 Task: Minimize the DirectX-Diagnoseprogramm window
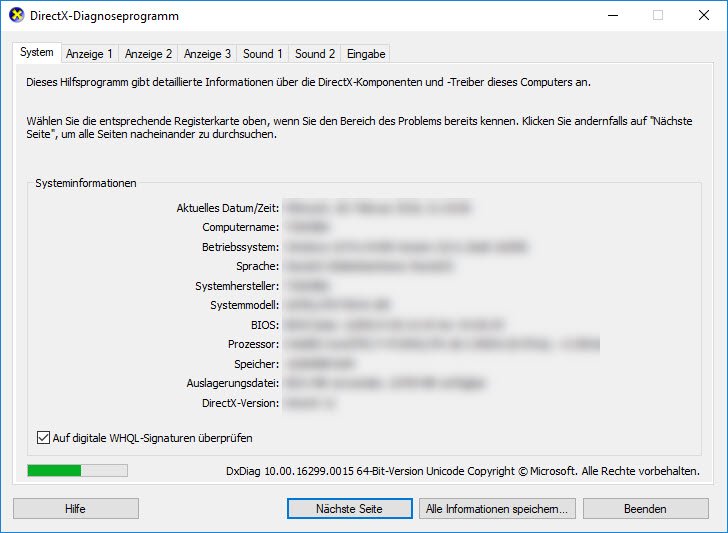click(x=613, y=15)
